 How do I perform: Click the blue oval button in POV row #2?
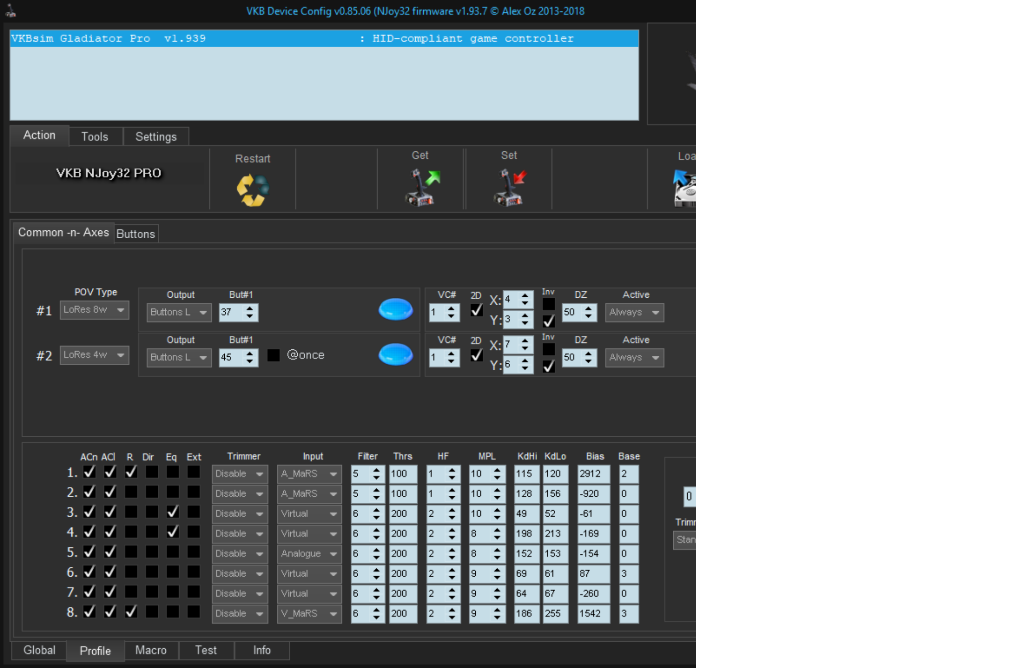pos(395,354)
